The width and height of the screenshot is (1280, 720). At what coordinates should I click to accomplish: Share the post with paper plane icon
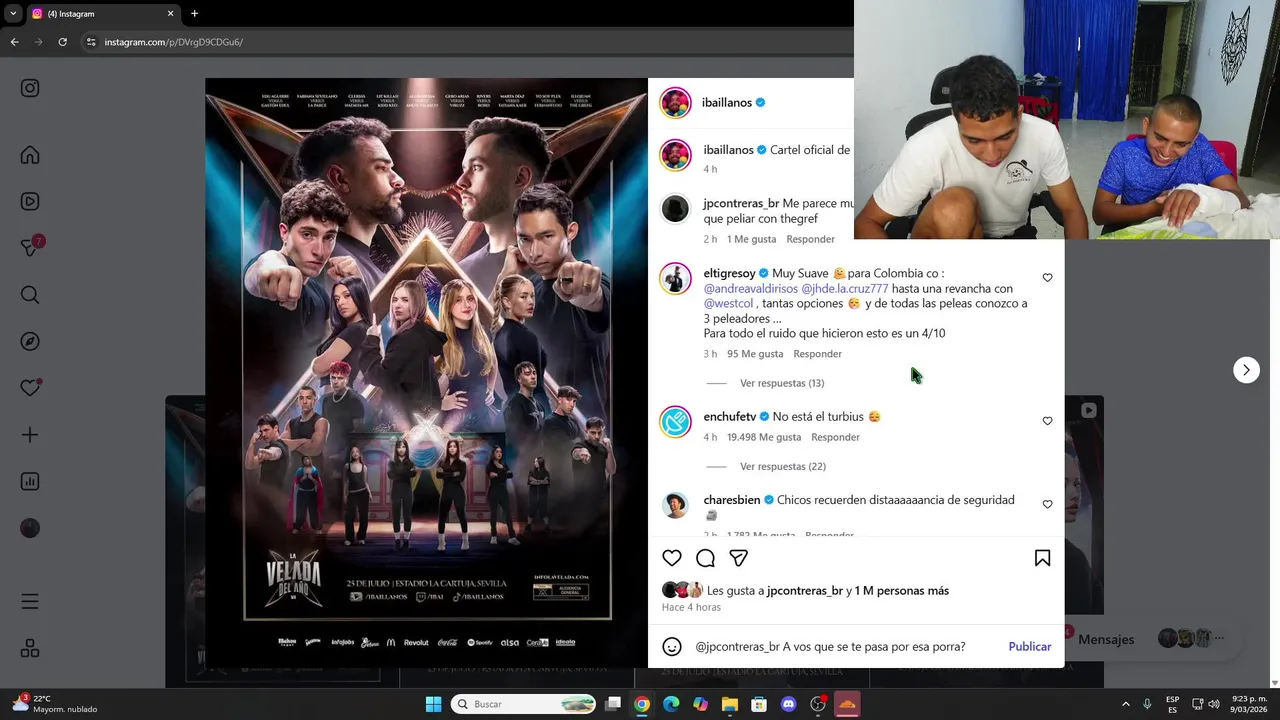coord(738,558)
